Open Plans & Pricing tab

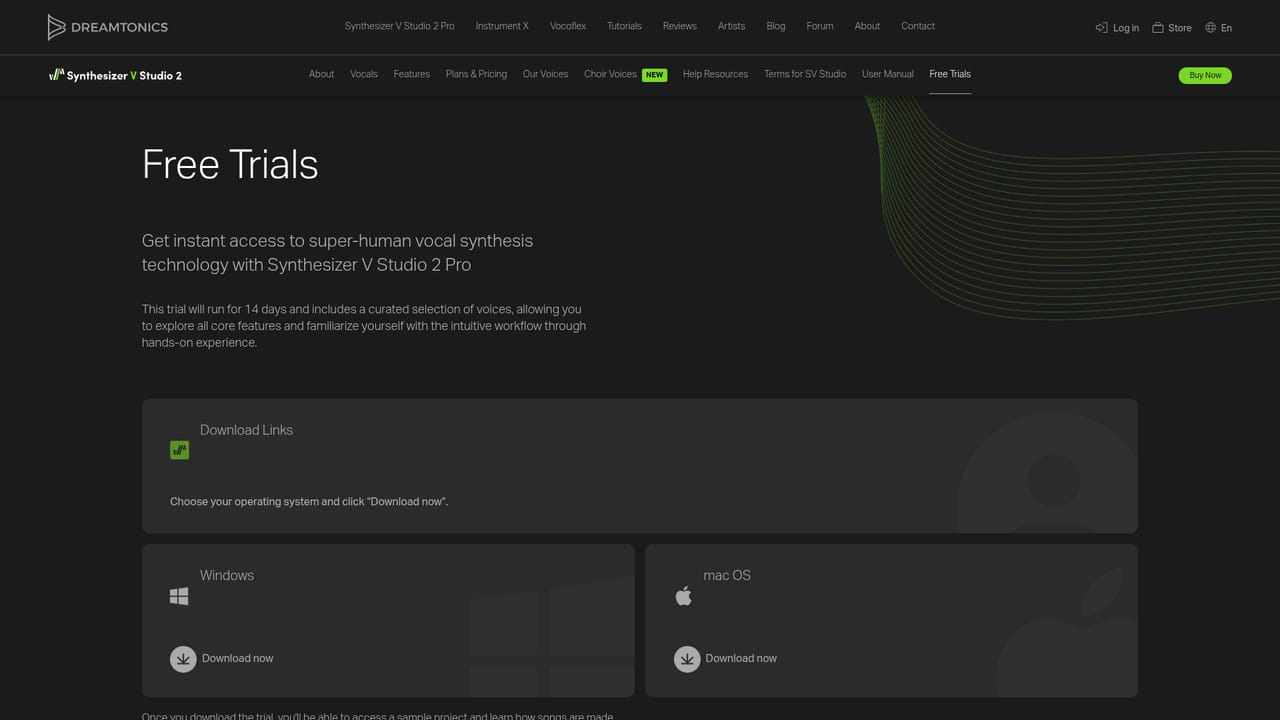476,74
